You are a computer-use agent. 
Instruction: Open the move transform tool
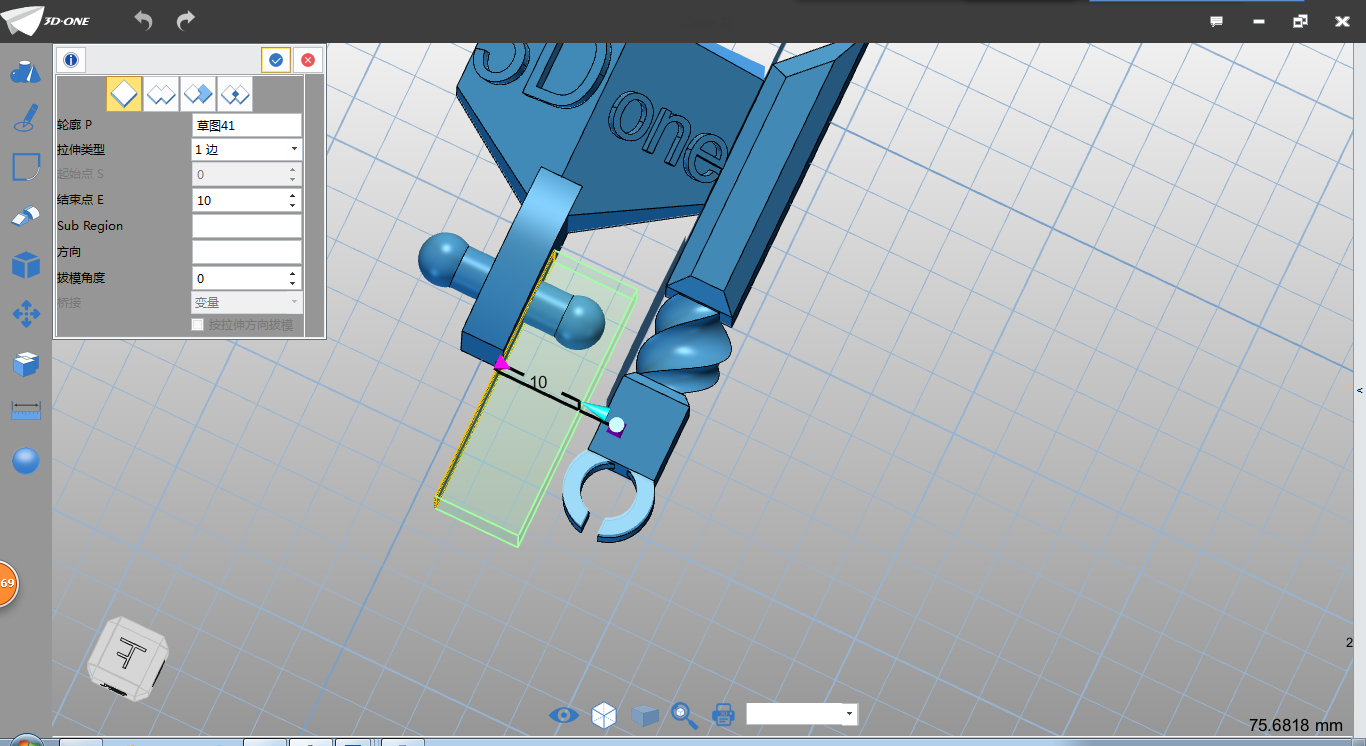[x=25, y=314]
